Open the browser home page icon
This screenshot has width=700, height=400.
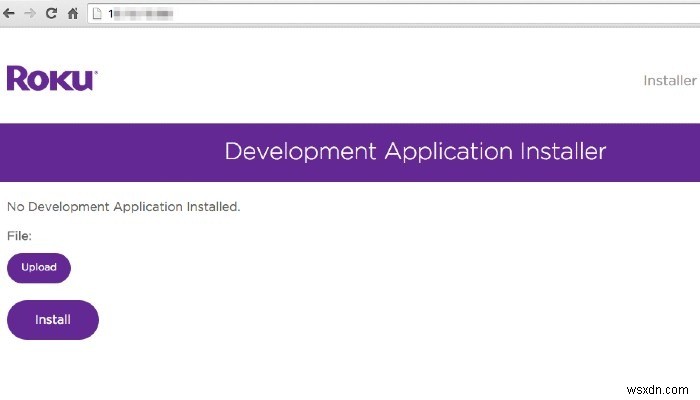tap(73, 13)
